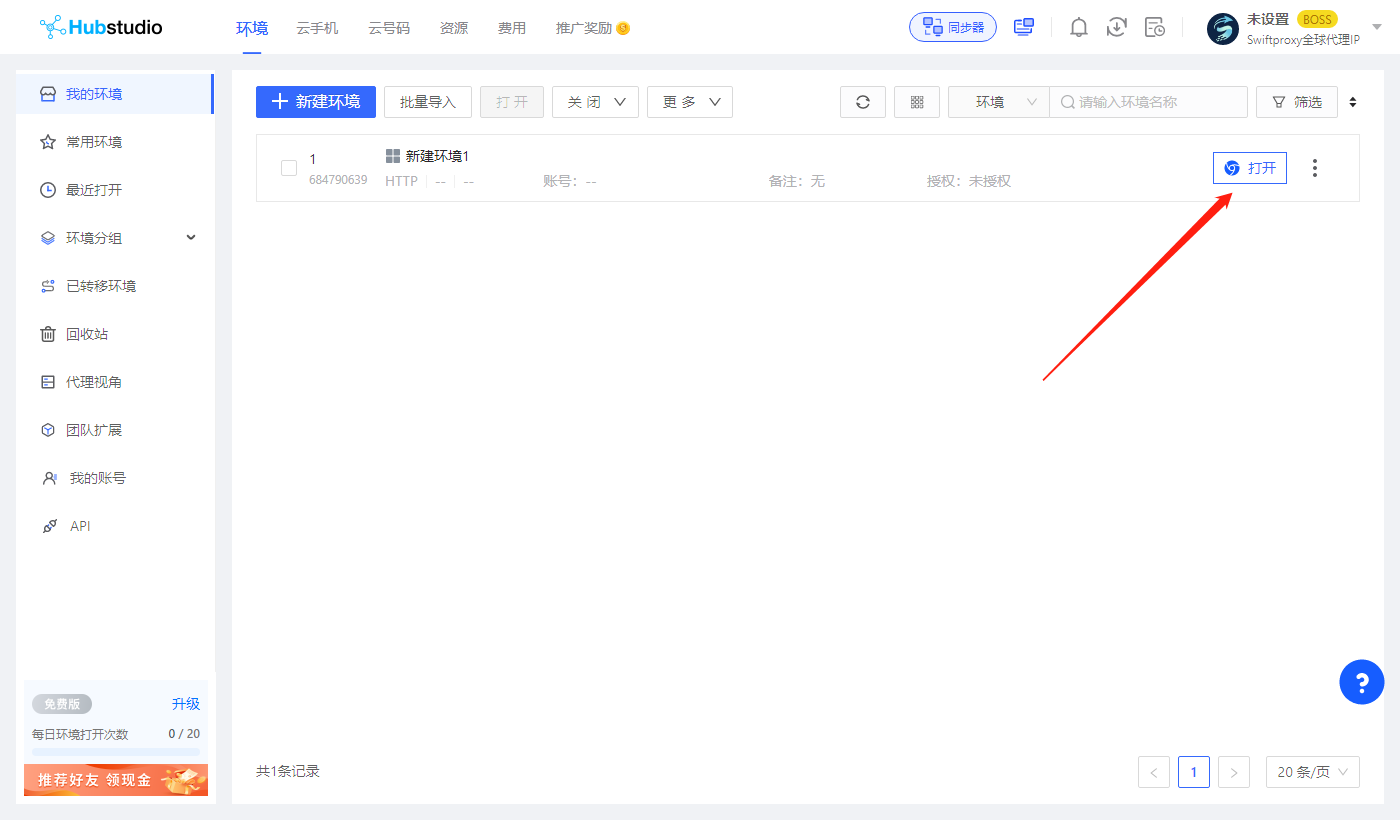Refresh the environment list
The height and width of the screenshot is (820, 1400).
(862, 101)
